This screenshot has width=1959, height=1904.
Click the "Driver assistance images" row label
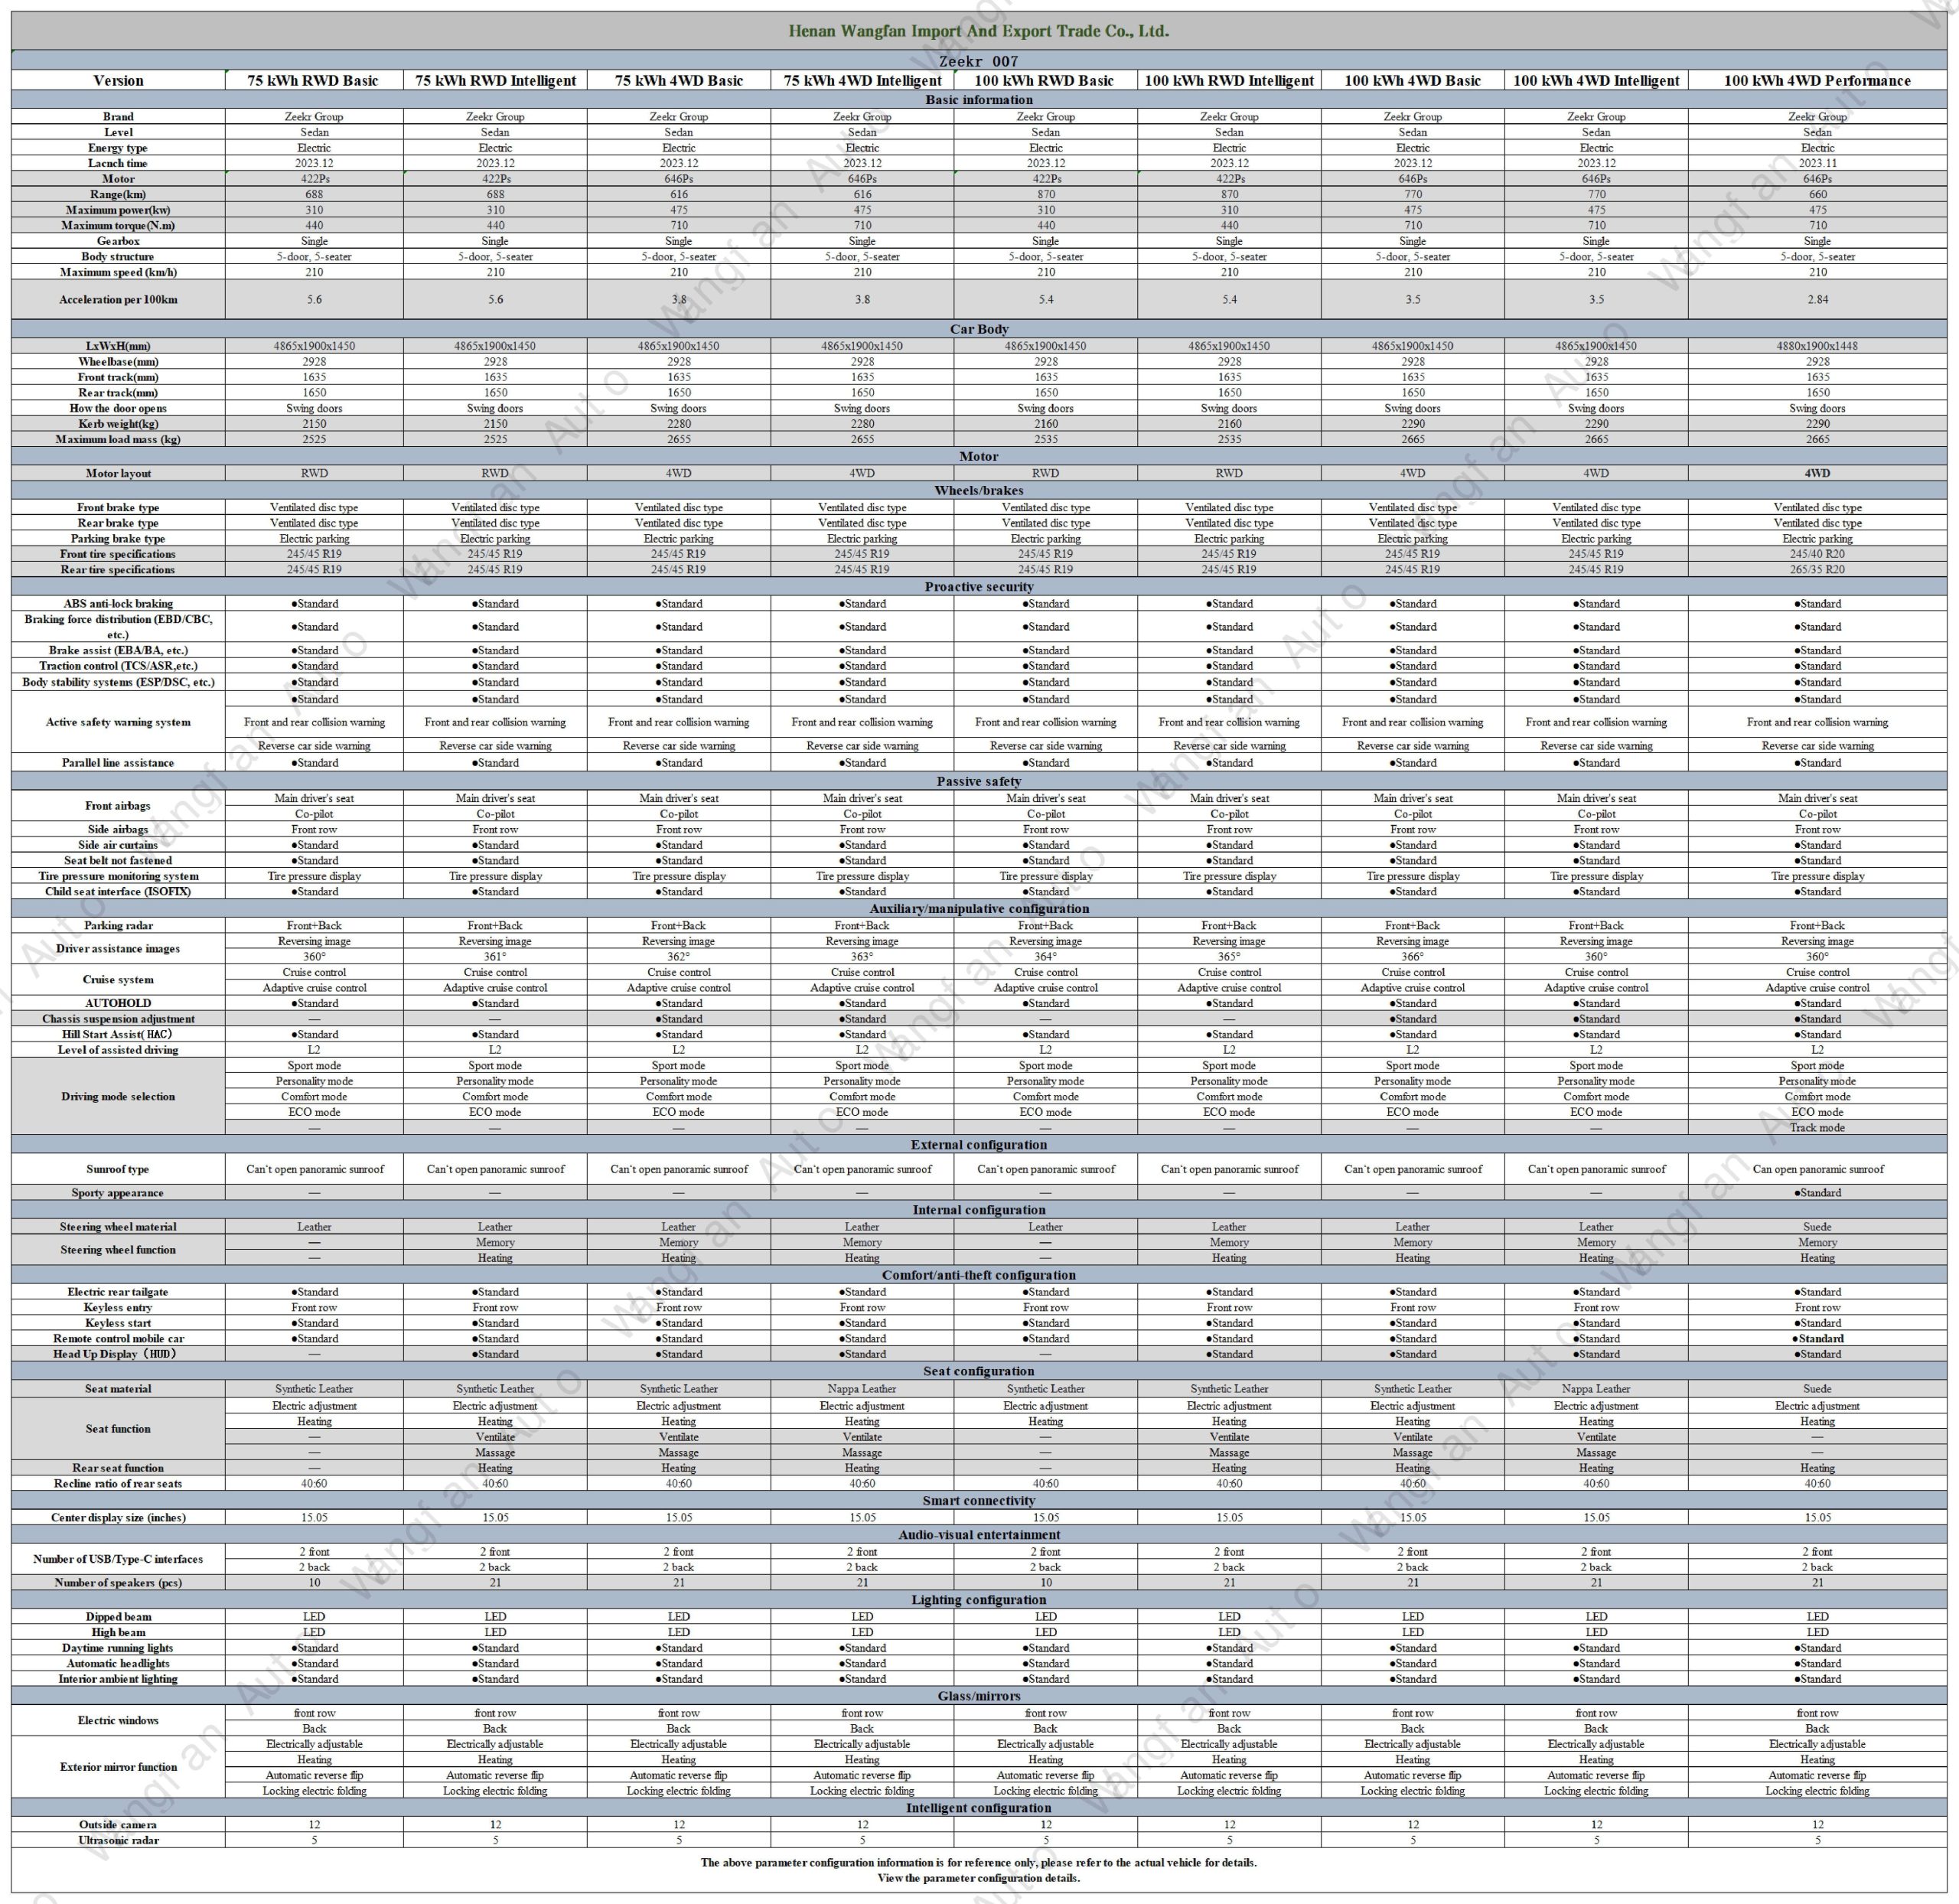118,948
